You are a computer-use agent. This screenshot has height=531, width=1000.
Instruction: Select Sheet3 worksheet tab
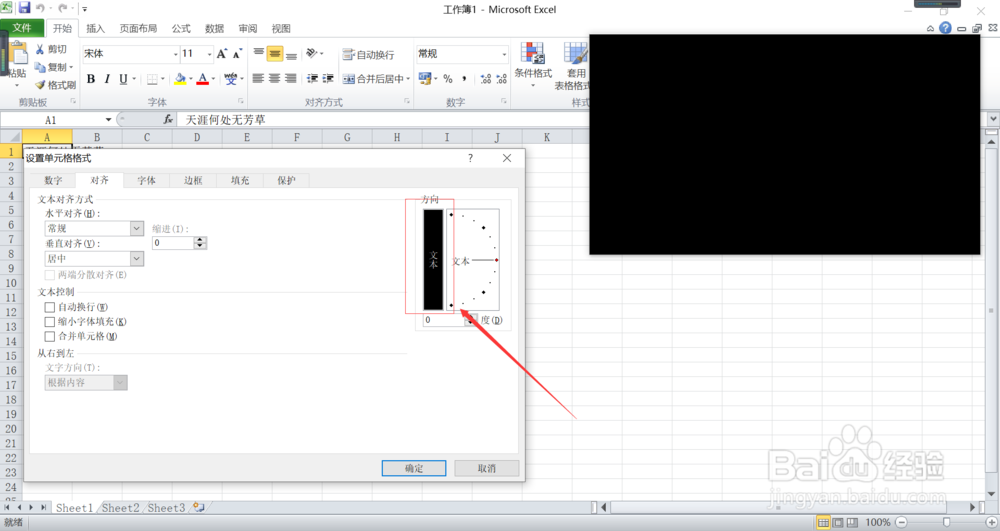tap(166, 507)
